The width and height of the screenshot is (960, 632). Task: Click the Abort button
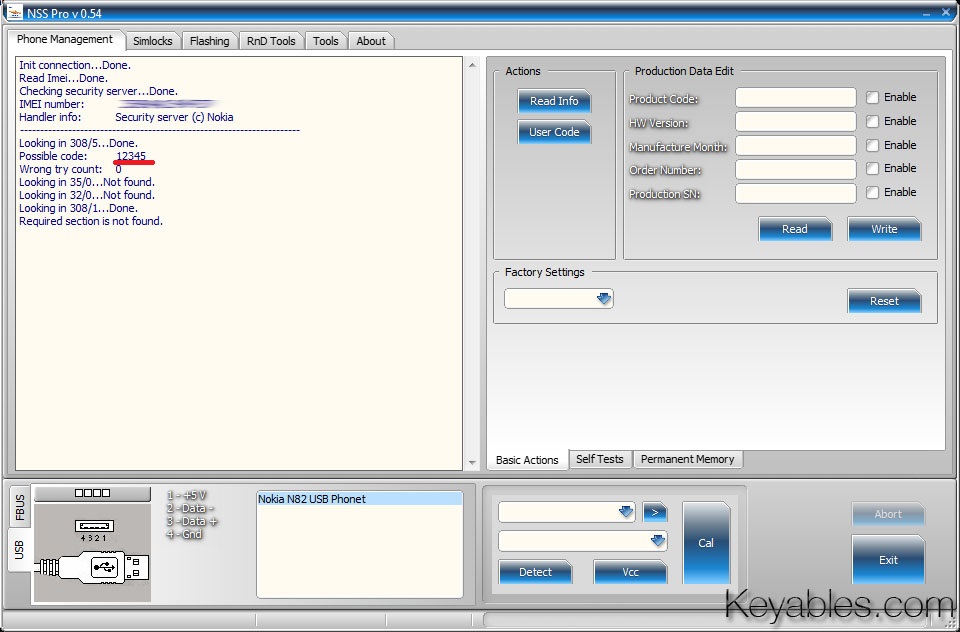(x=888, y=514)
